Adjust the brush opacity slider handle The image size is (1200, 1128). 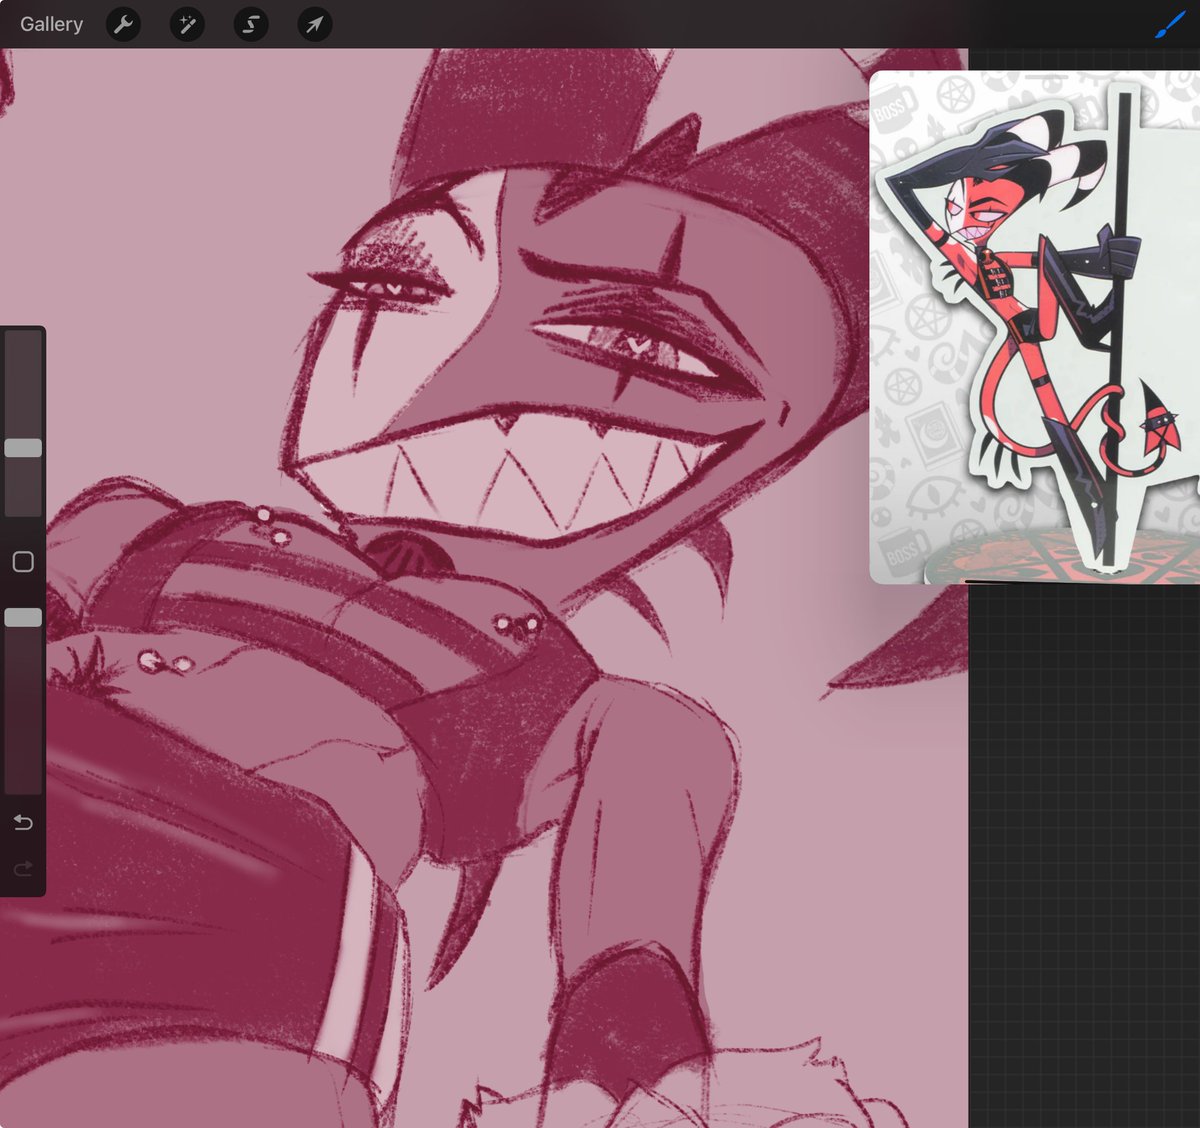click(23, 618)
